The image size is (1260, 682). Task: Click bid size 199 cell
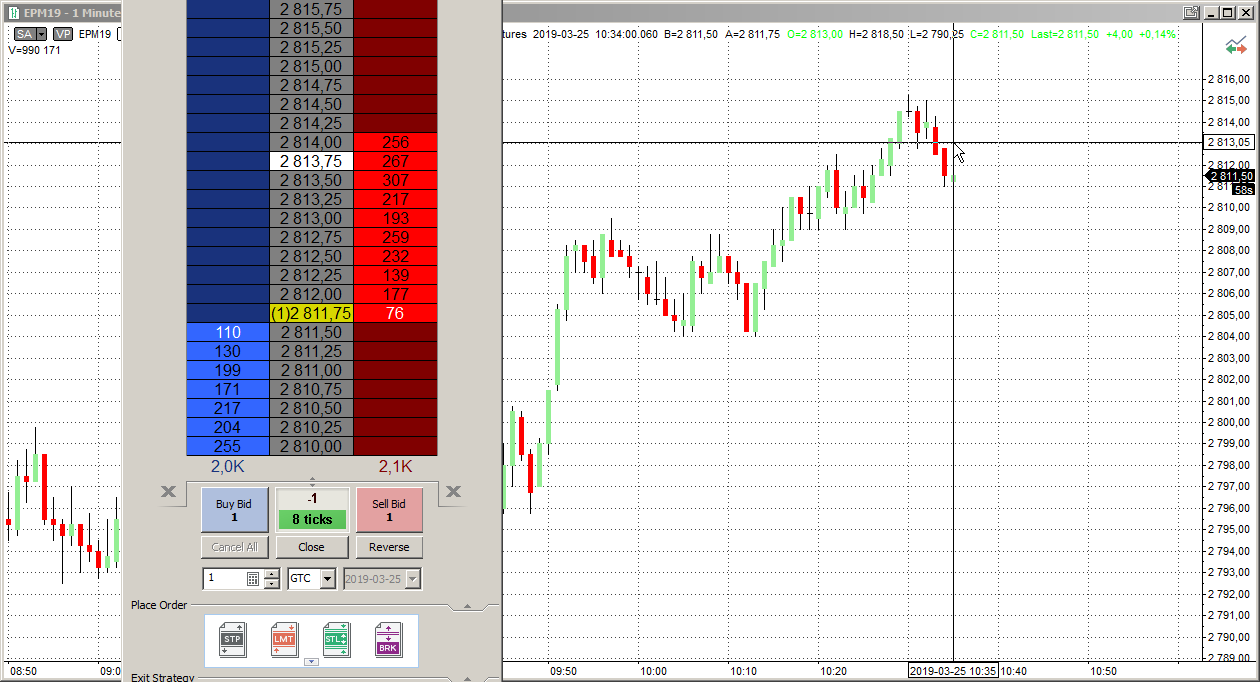[x=228, y=370]
